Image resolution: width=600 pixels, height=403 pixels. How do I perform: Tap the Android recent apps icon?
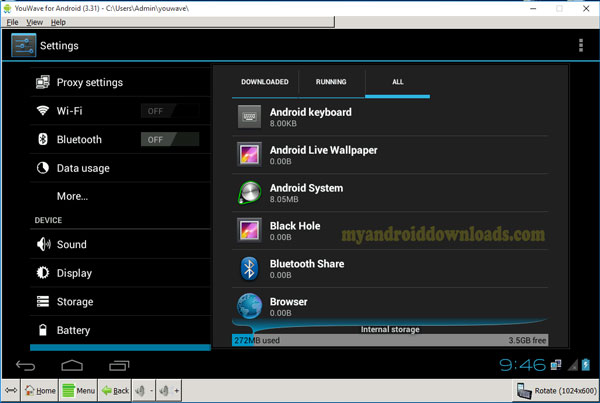point(119,366)
